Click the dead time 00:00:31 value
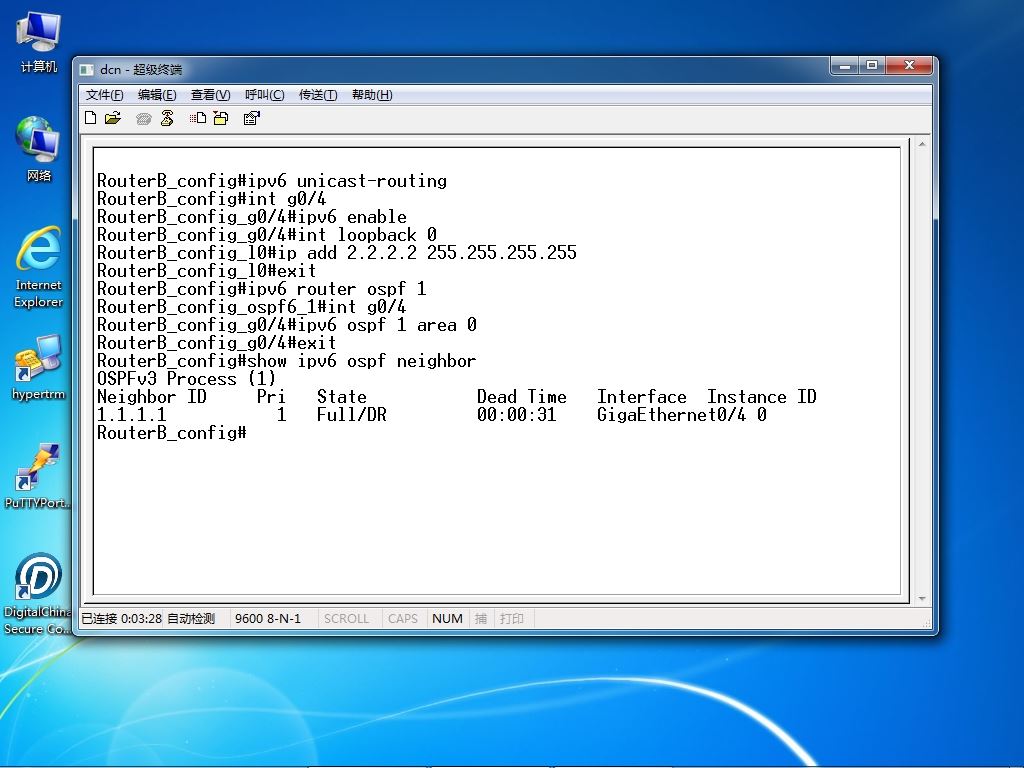Viewport: 1024px width, 768px height. point(517,415)
